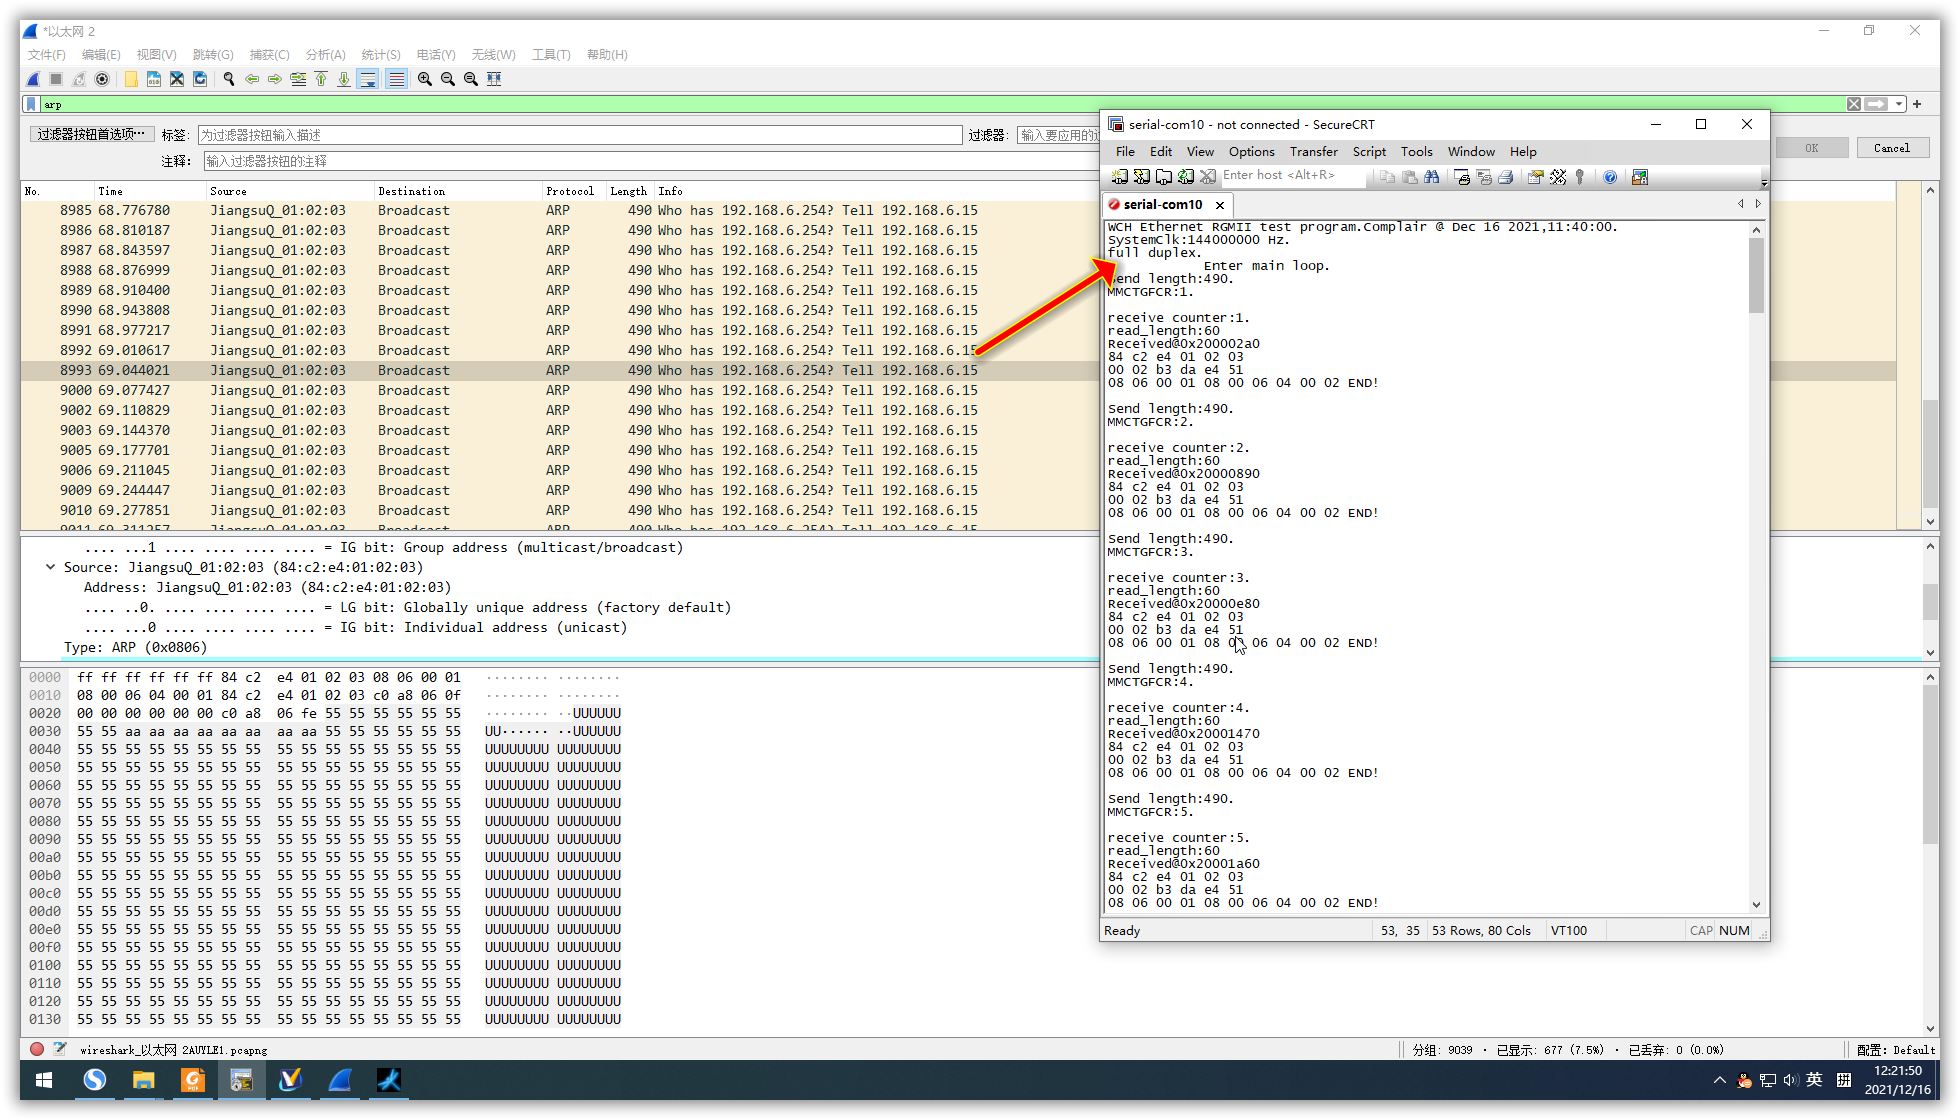This screenshot has height=1120, width=1960.
Task: Restart the current capture
Action: (79, 79)
